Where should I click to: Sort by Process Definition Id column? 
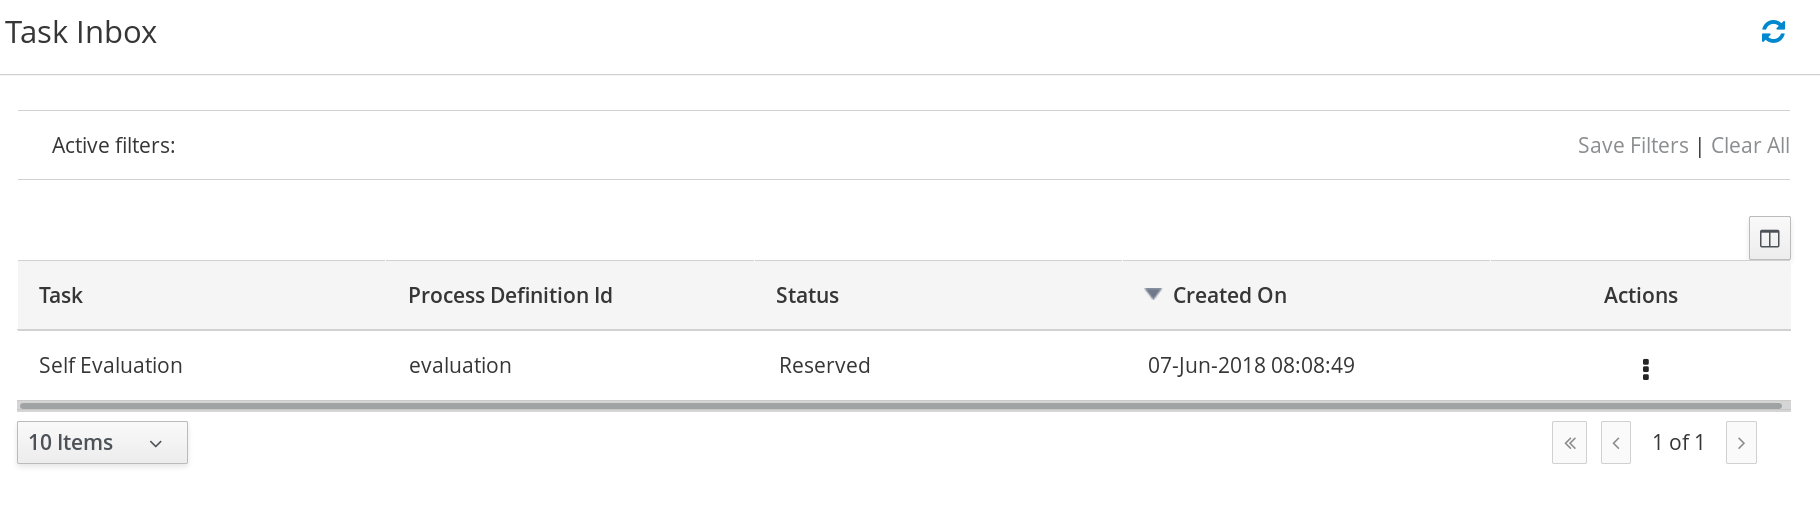pyautogui.click(x=510, y=295)
